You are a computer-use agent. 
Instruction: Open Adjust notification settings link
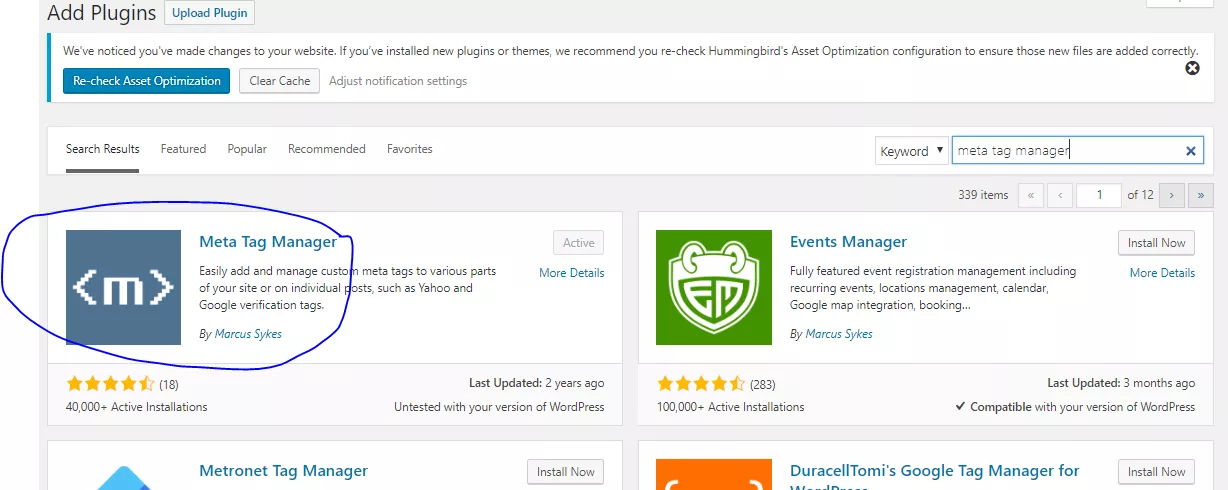[398, 81]
